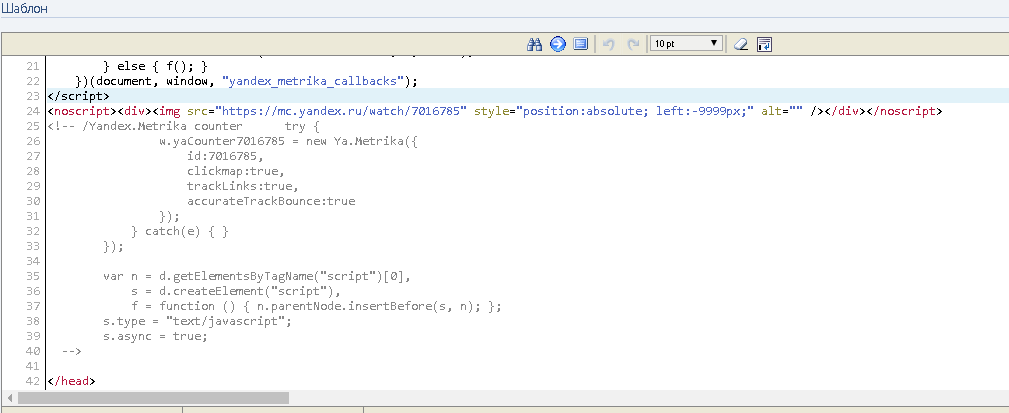
Task: Click the 'clickmap:true,' line
Action: tap(236, 171)
